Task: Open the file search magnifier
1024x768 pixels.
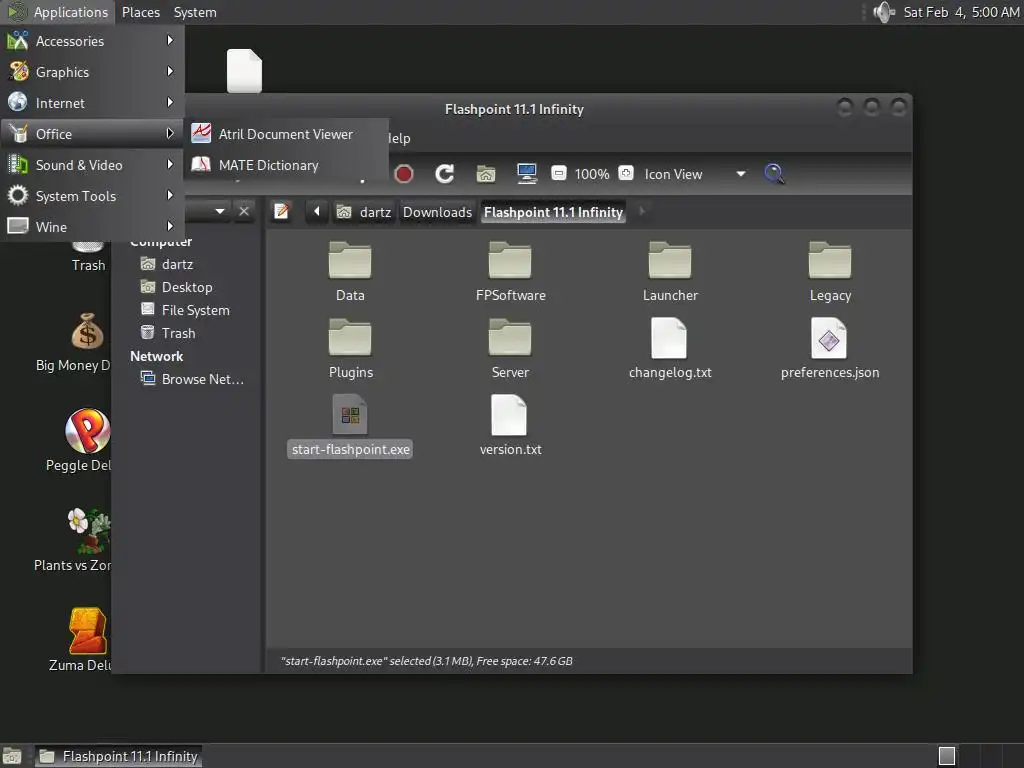Action: 774,174
